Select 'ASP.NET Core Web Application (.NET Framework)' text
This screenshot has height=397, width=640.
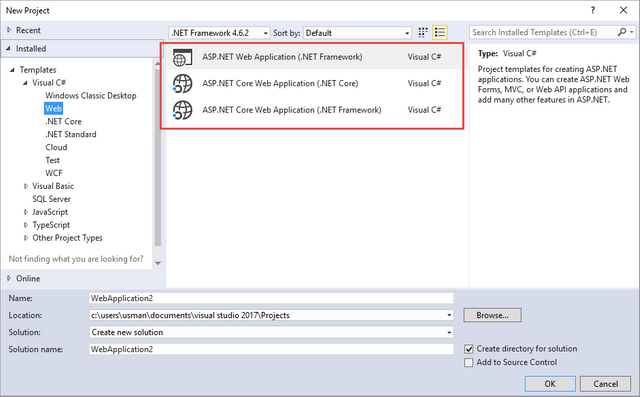click(292, 110)
